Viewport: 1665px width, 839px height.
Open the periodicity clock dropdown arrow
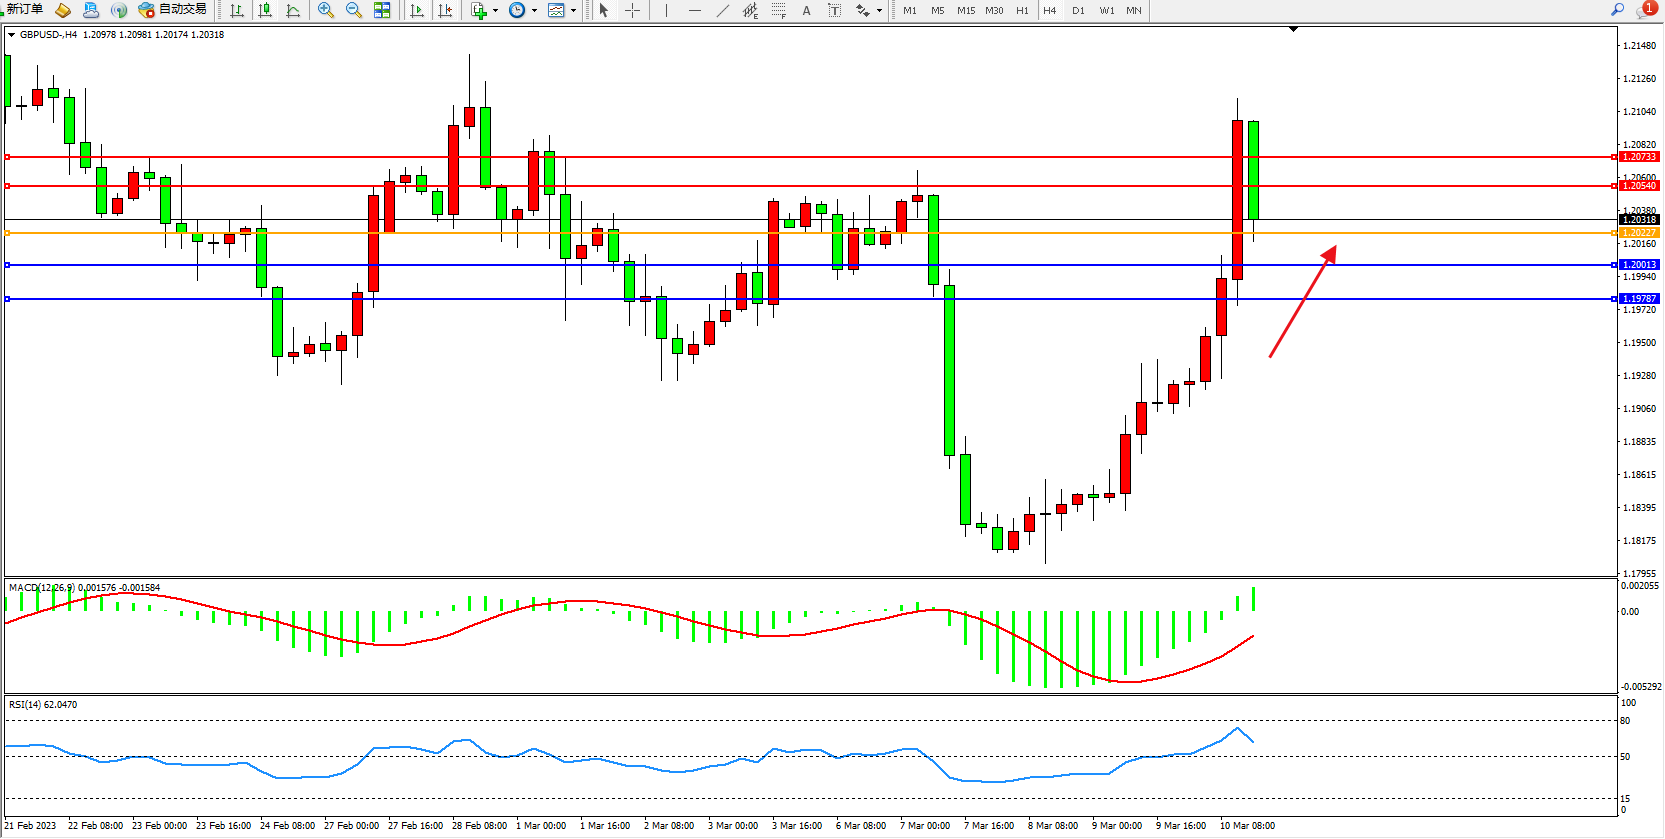coord(534,11)
